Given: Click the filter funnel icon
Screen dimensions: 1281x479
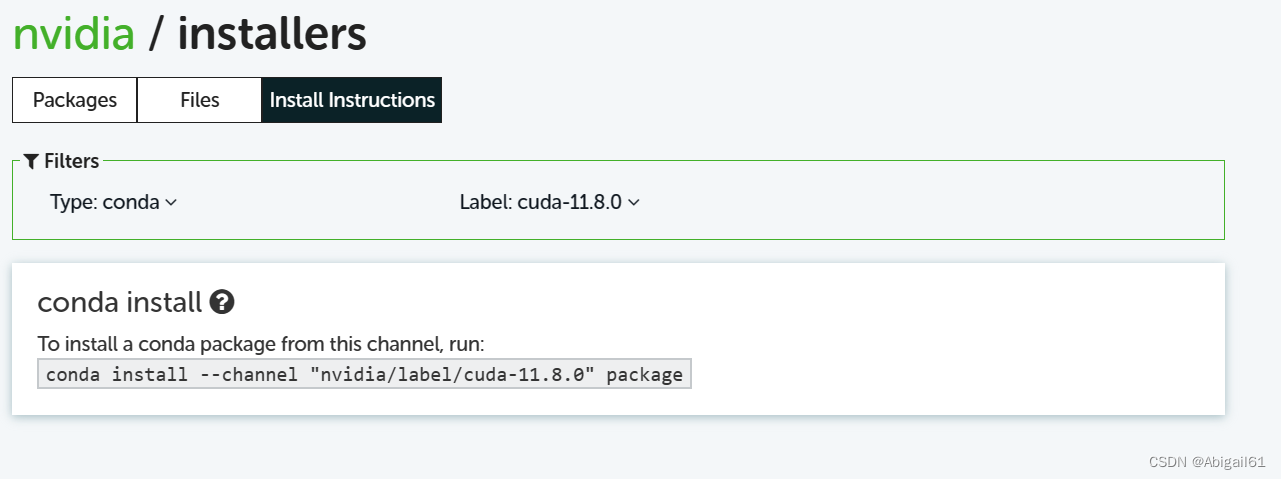Looking at the screenshot, I should [31, 161].
